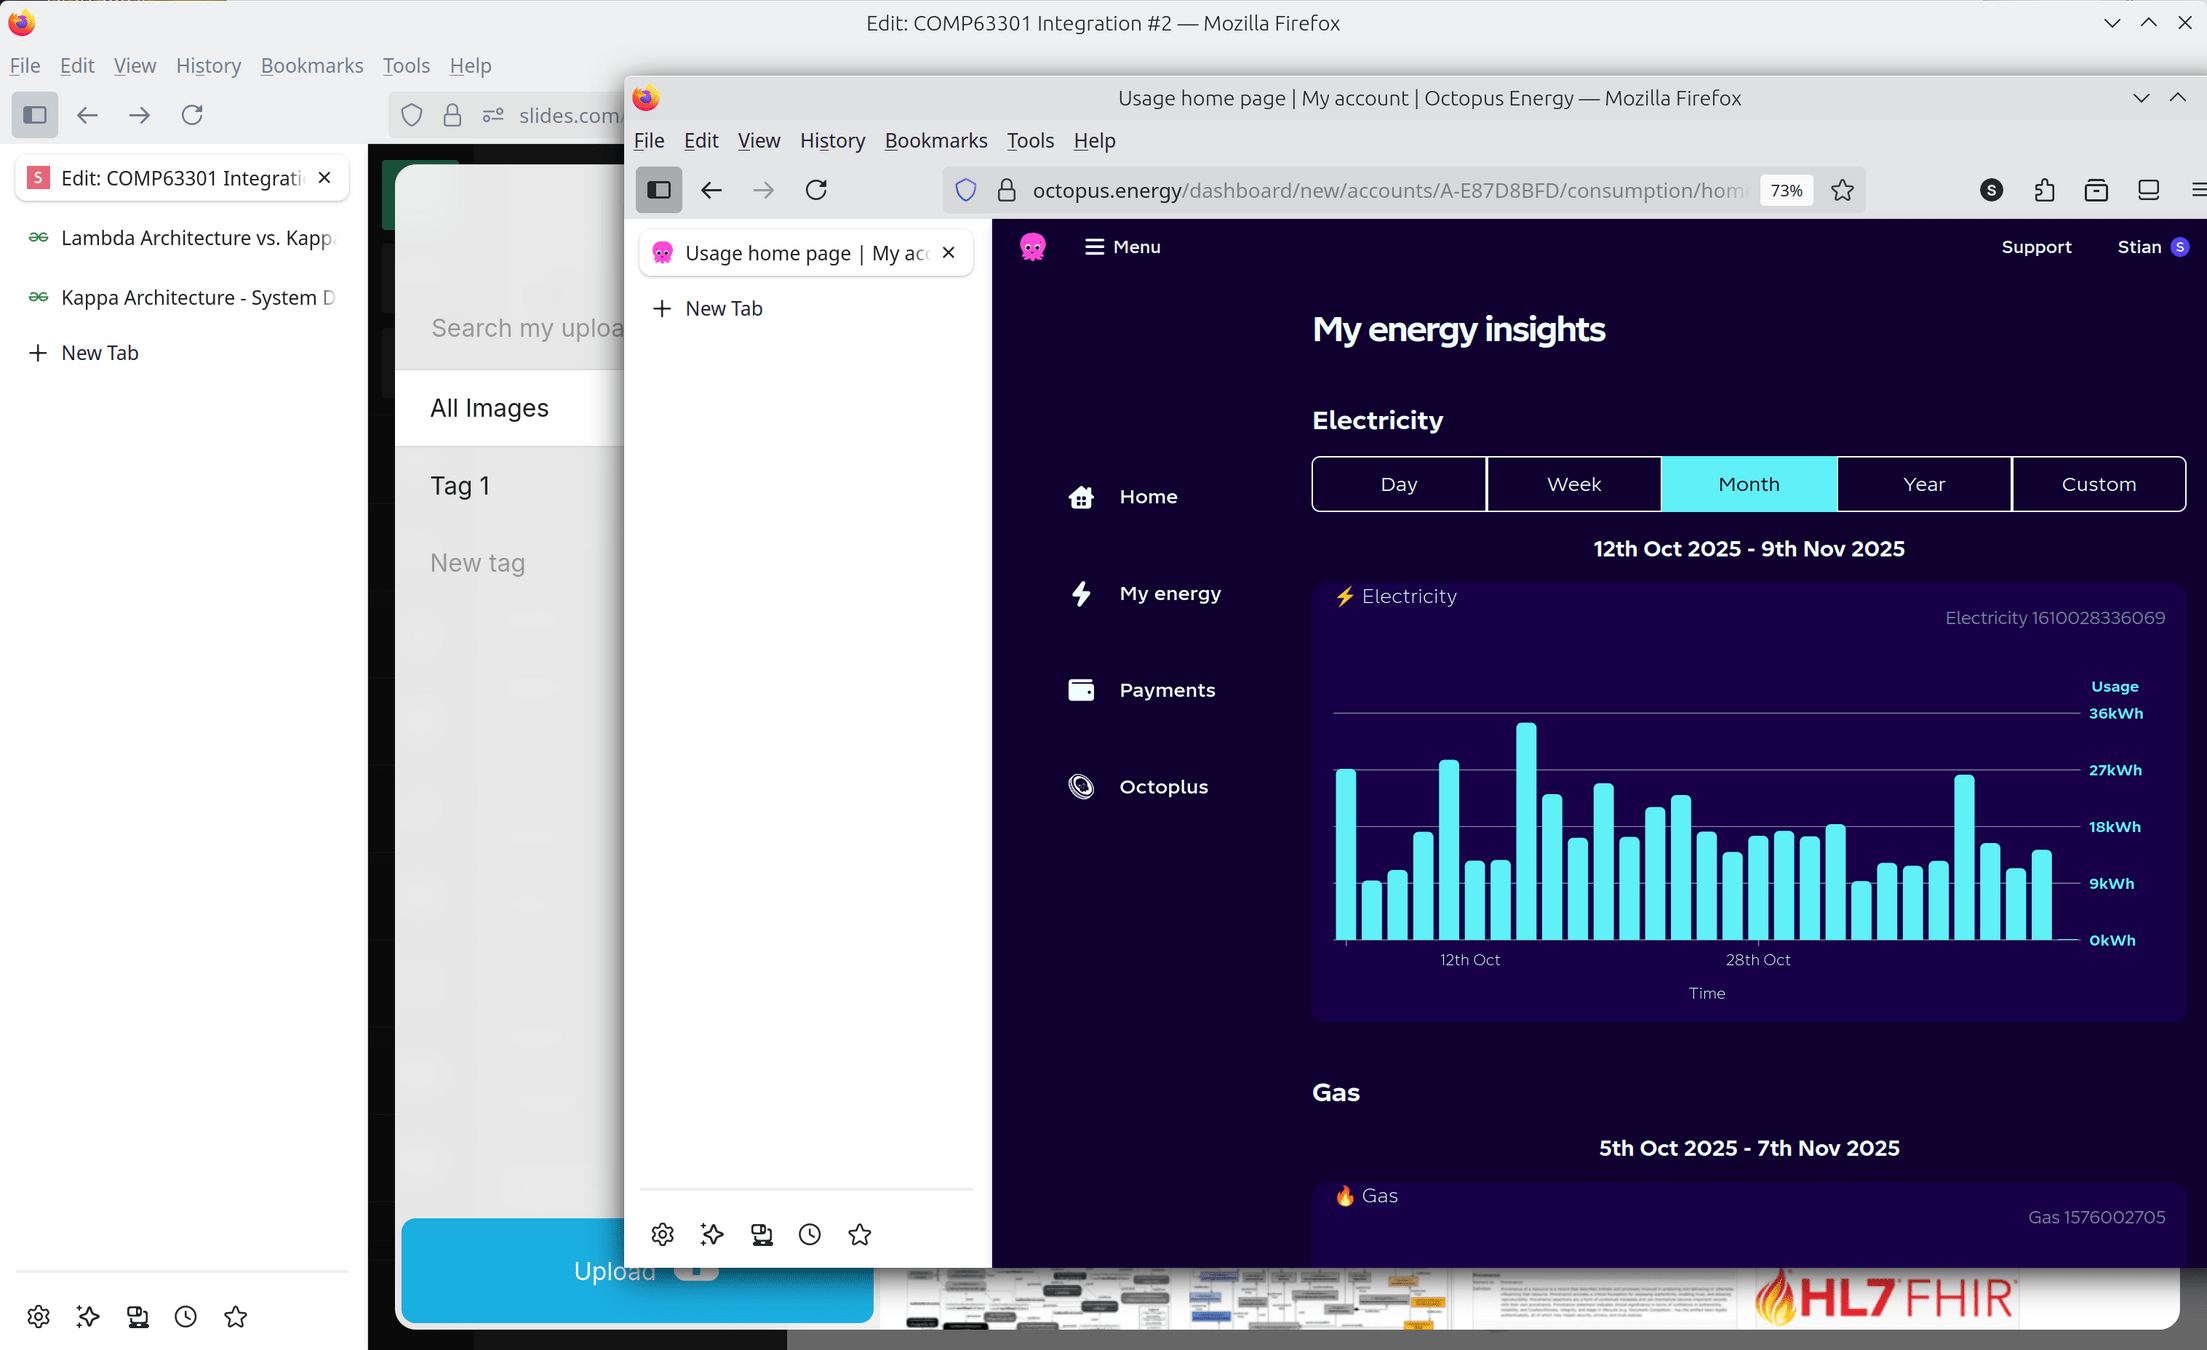Bookmark this page with the star icon
Image resolution: width=2207 pixels, height=1350 pixels.
tap(1842, 190)
